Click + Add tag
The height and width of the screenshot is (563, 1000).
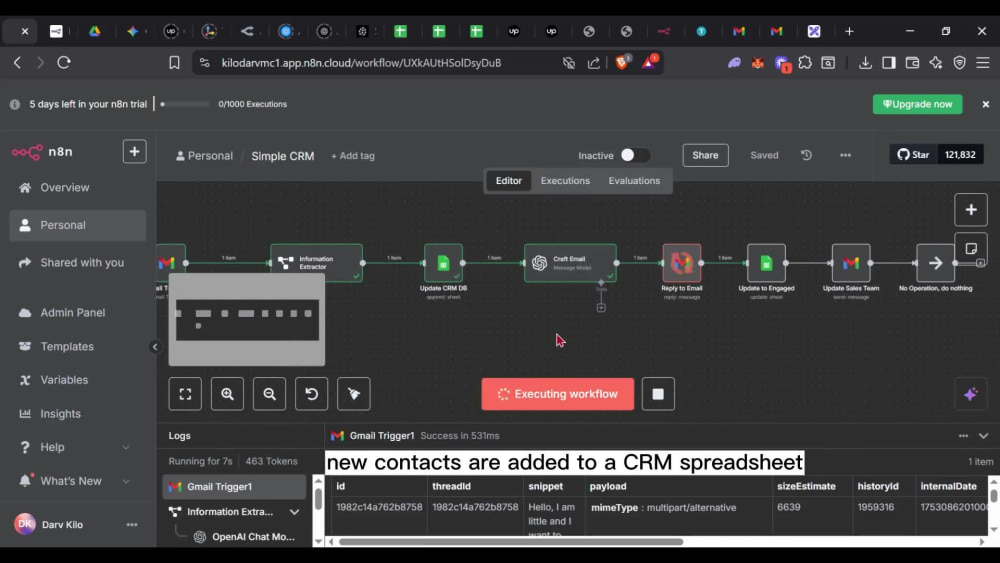[x=353, y=156]
